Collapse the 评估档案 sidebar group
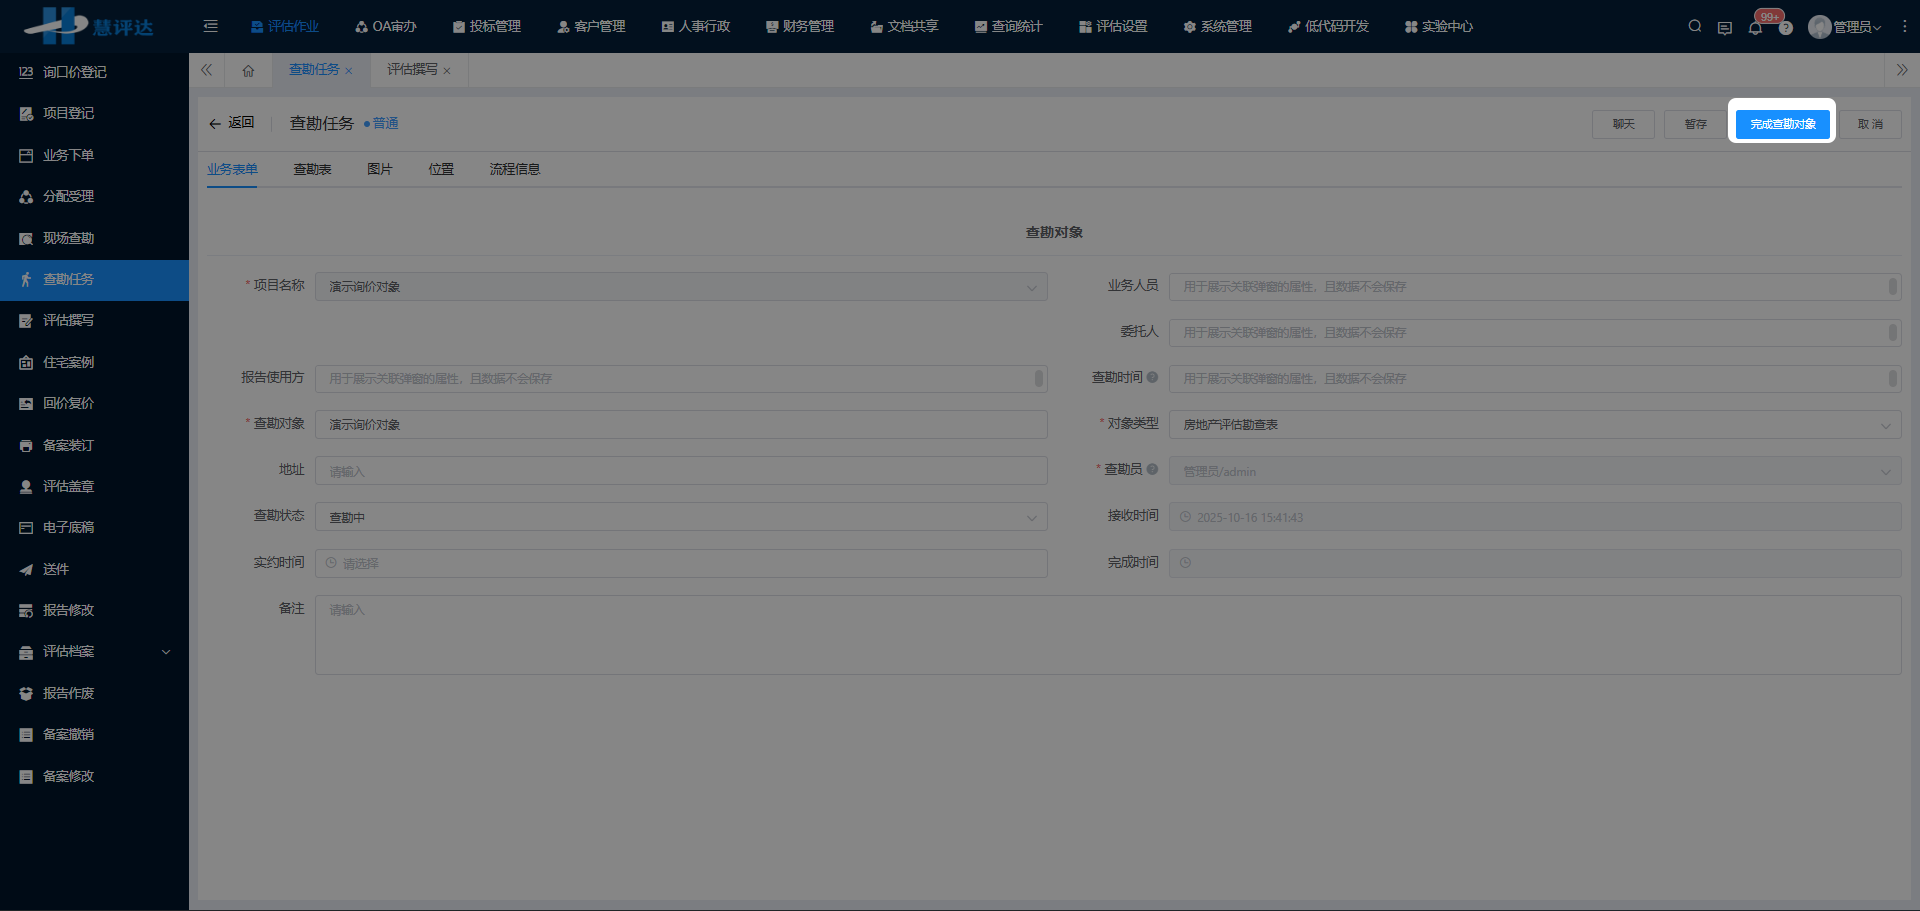 pyautogui.click(x=165, y=651)
